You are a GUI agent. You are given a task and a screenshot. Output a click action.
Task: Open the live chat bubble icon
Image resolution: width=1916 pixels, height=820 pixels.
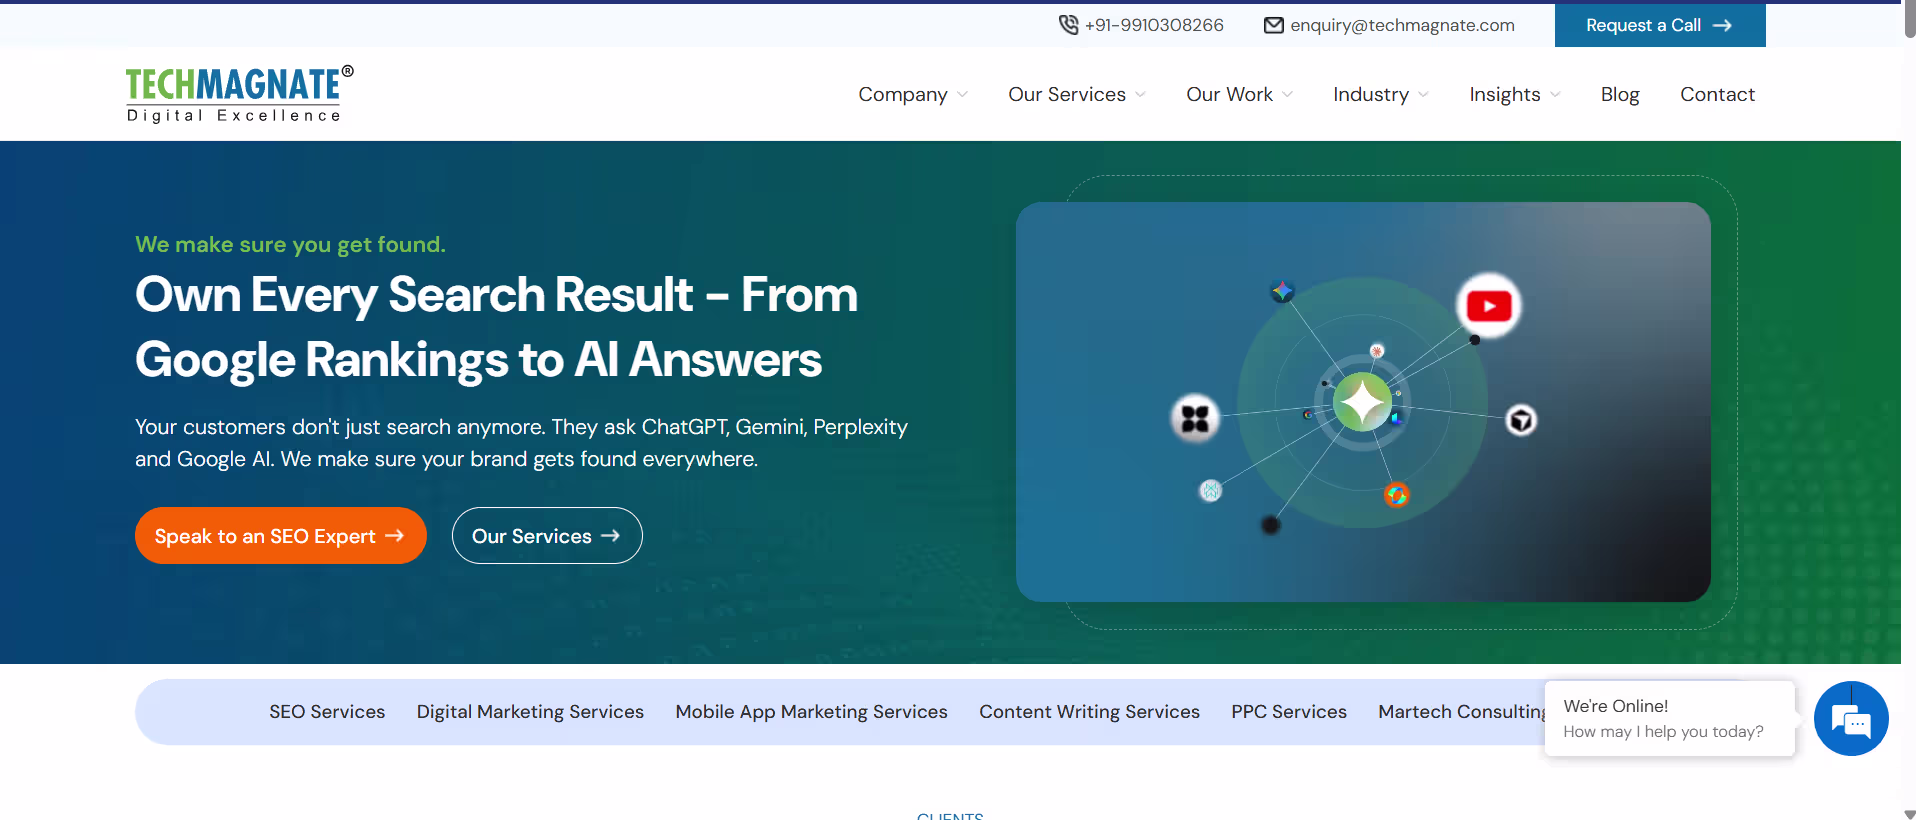click(1851, 718)
